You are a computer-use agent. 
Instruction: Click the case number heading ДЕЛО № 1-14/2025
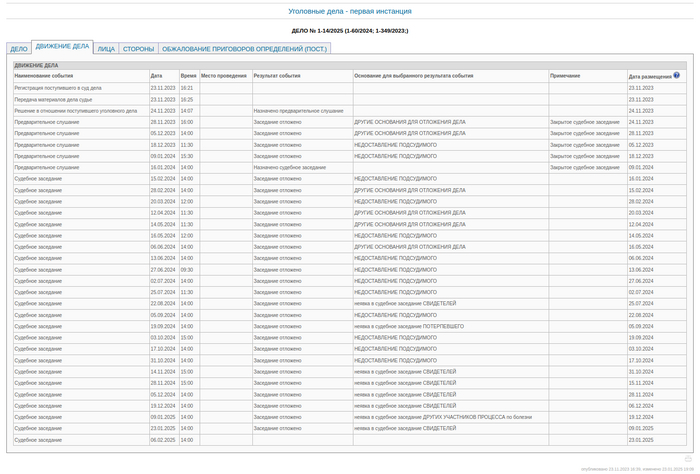tap(349, 31)
